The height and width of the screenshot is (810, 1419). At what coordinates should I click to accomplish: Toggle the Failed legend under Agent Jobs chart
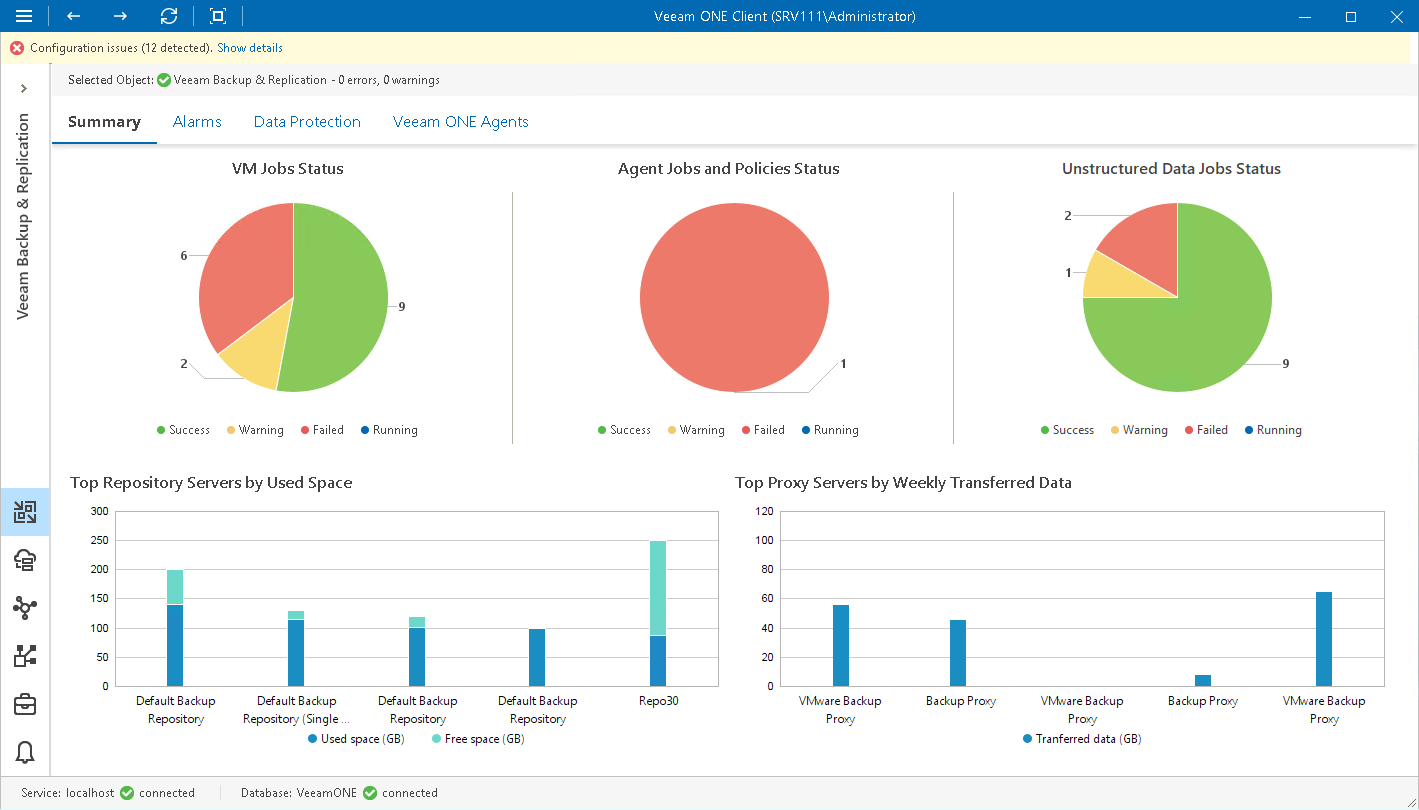[x=762, y=429]
